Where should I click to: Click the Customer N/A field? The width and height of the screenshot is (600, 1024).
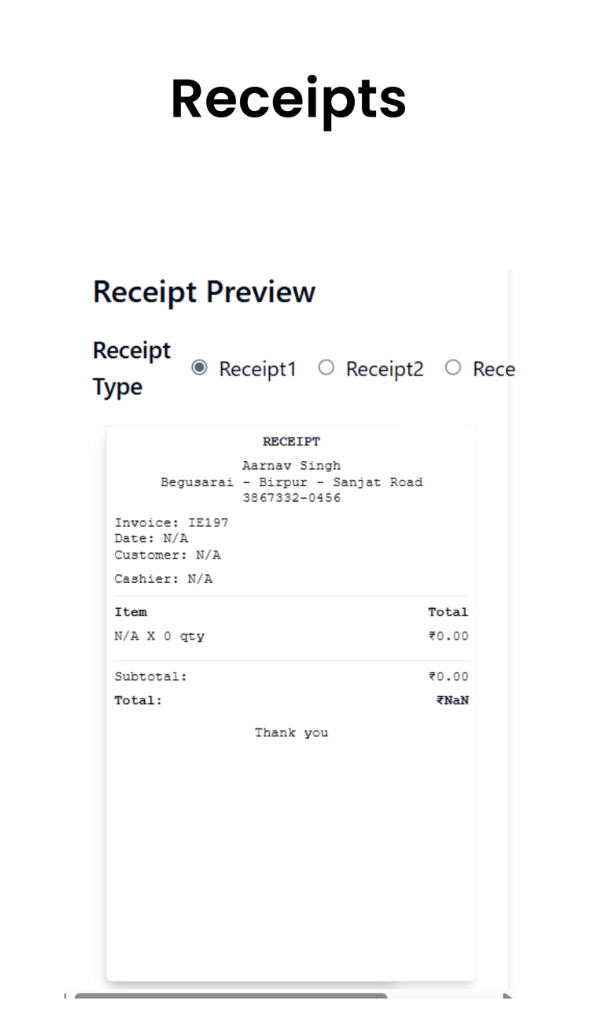click(163, 555)
